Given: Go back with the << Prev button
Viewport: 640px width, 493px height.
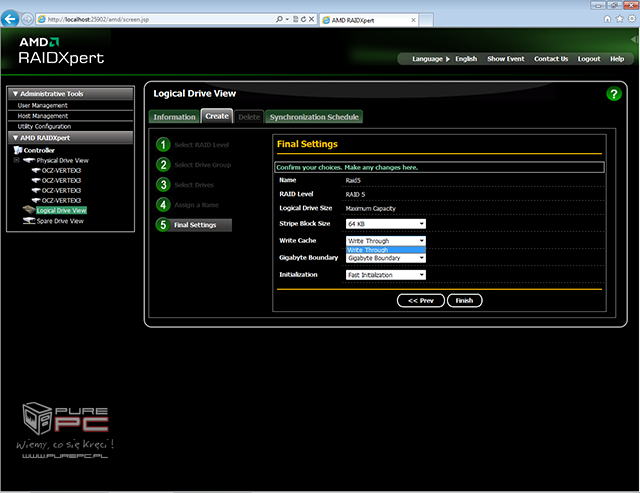Looking at the screenshot, I should [x=420, y=300].
